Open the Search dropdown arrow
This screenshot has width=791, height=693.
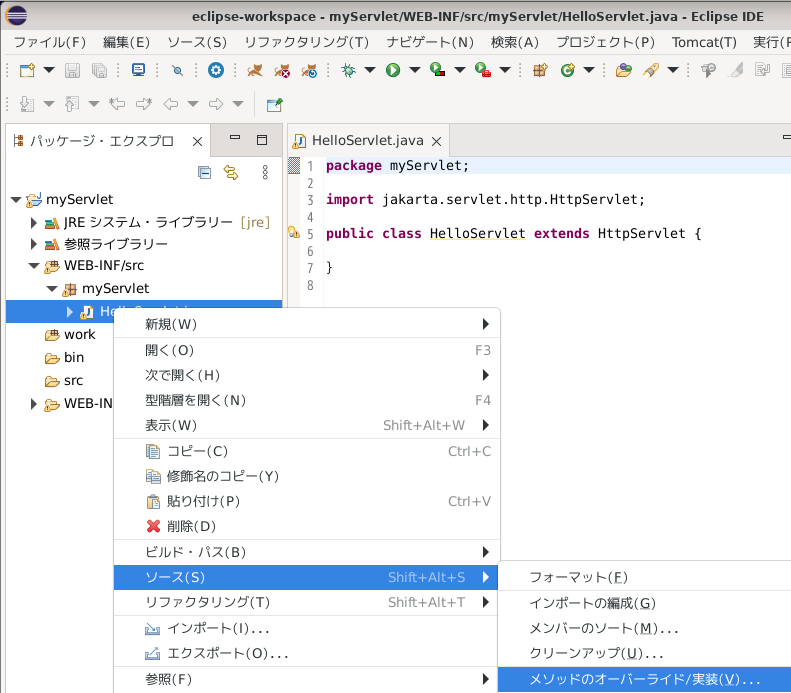(x=673, y=70)
